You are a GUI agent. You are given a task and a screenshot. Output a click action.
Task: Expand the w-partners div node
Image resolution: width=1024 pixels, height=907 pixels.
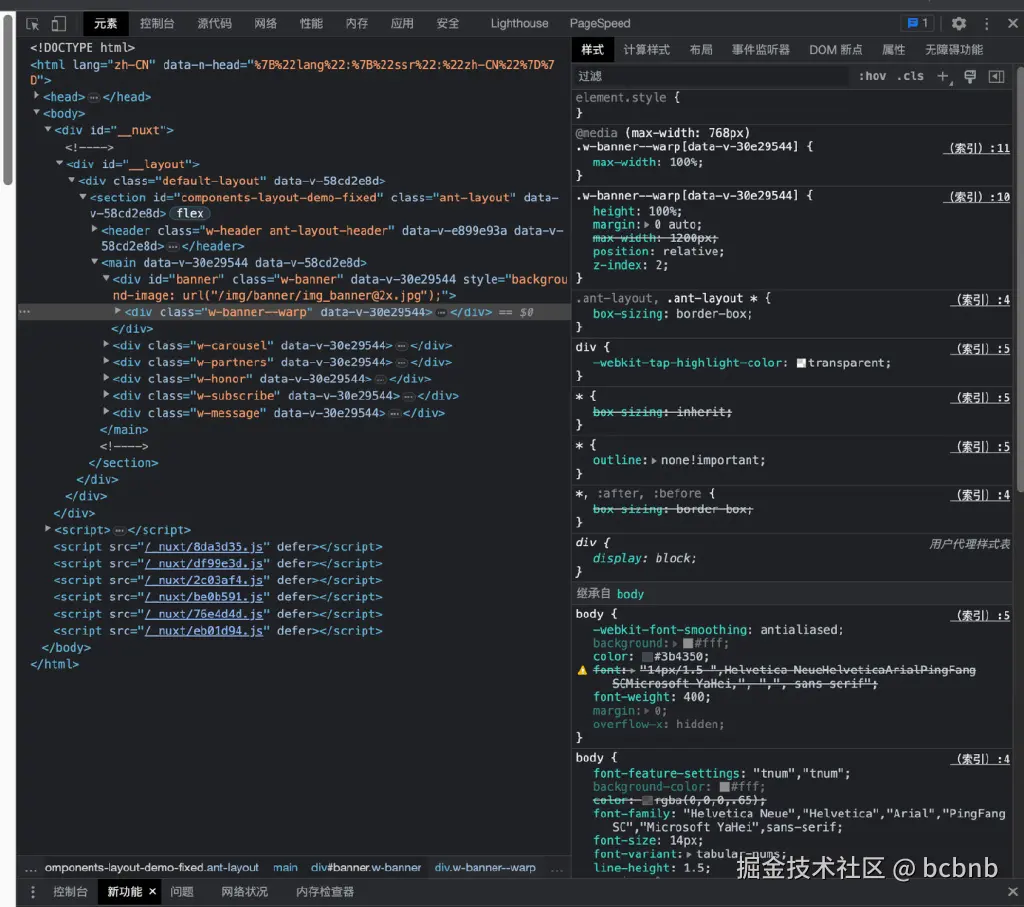tap(106, 361)
